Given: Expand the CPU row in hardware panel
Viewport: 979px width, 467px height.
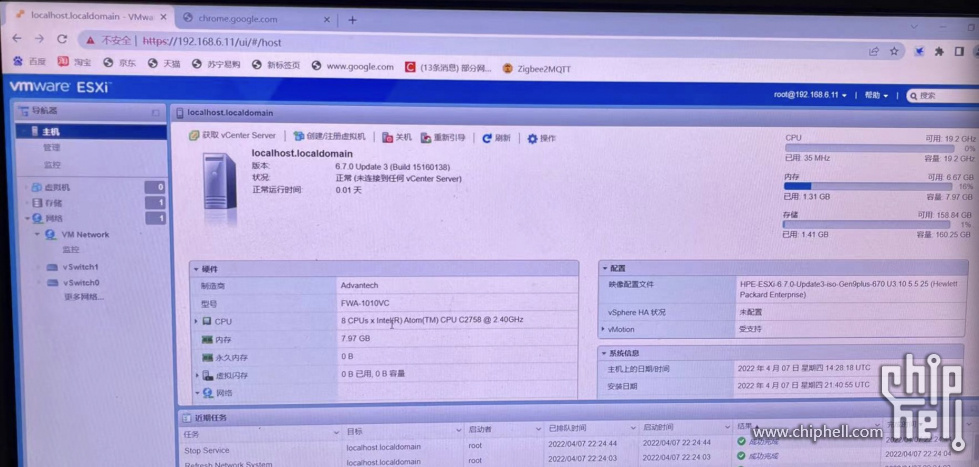Looking at the screenshot, I should coord(196,321).
